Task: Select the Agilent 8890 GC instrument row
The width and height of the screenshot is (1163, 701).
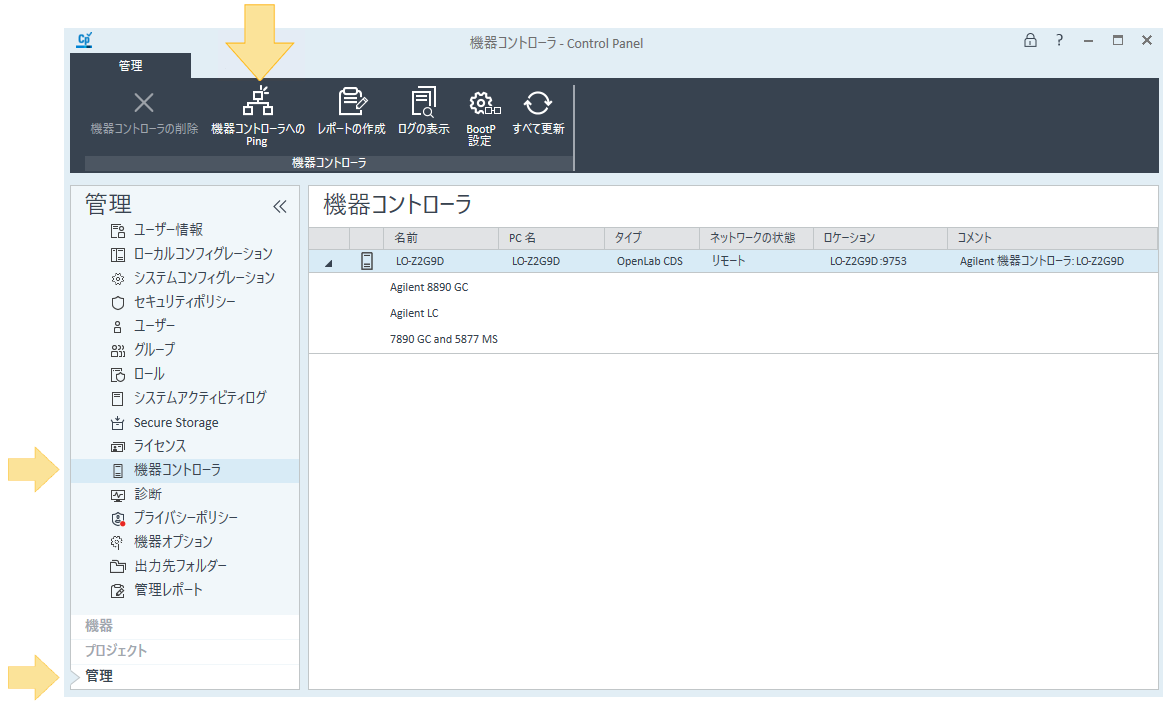Action: pyautogui.click(x=429, y=287)
